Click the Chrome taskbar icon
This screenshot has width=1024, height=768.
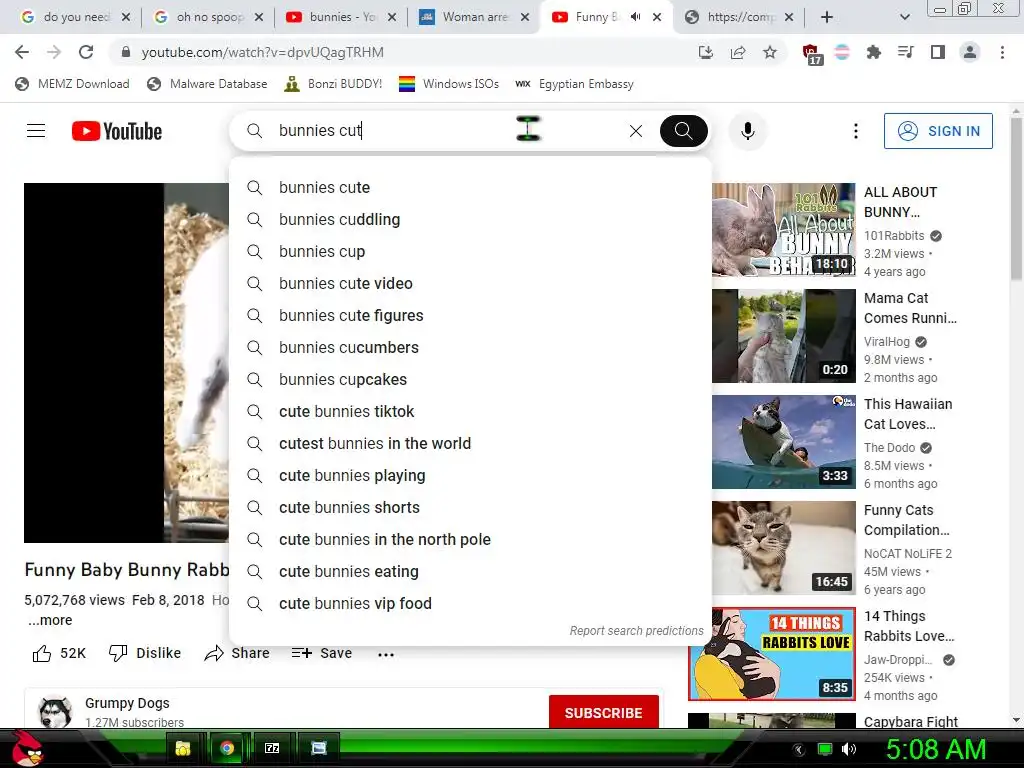point(227,748)
